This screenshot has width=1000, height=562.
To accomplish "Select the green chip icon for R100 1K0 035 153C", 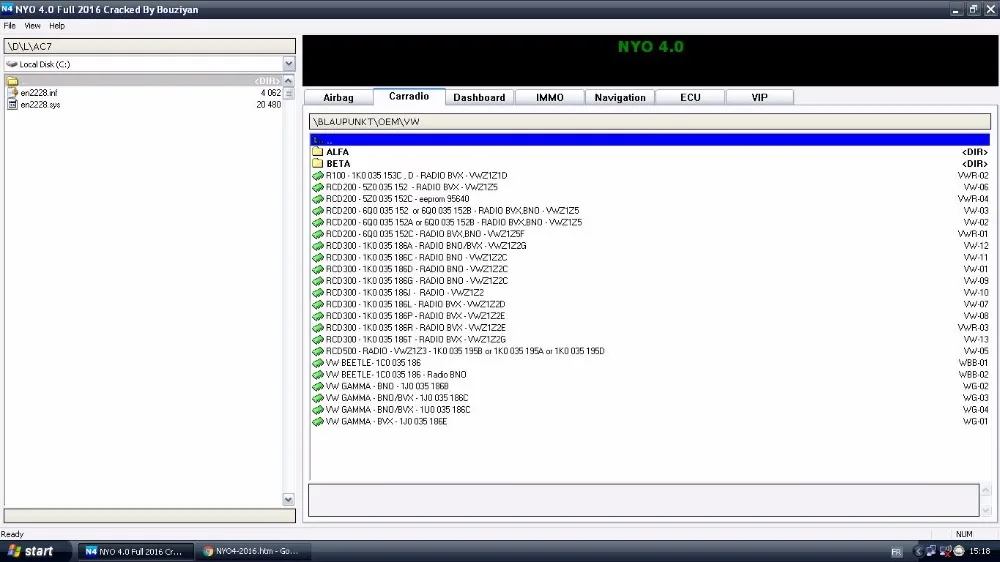I will click(x=318, y=175).
